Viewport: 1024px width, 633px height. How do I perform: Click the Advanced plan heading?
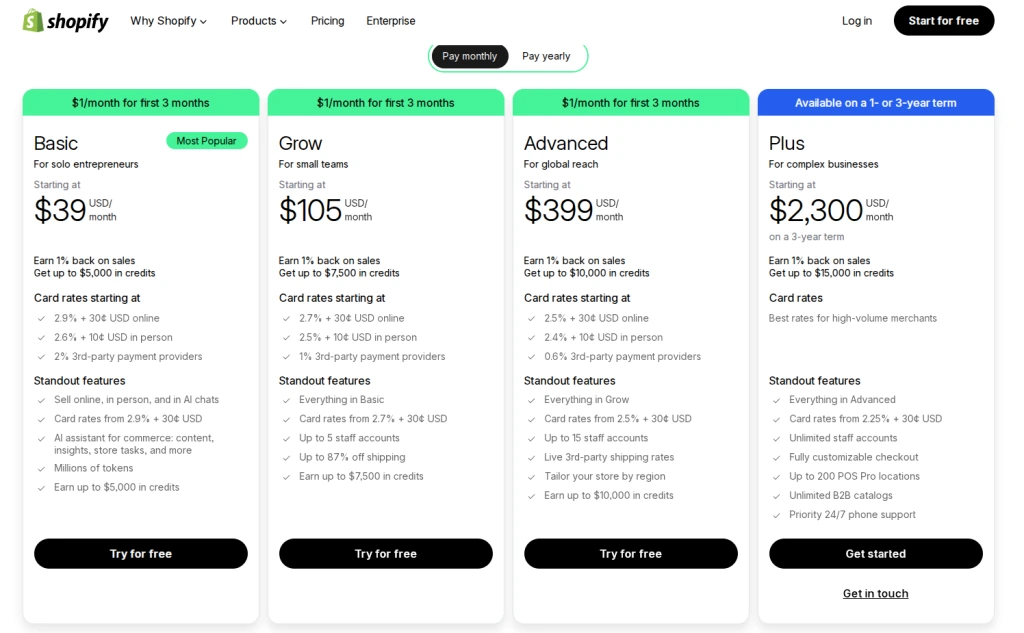pos(566,143)
